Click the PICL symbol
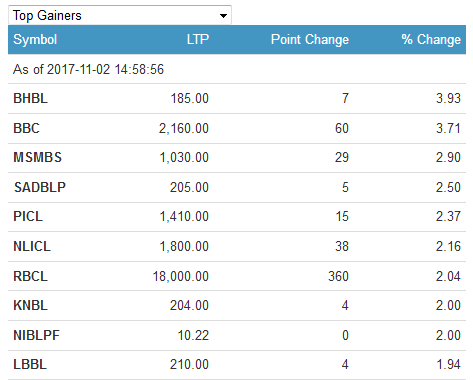Image resolution: width=473 pixels, height=380 pixels. point(28,216)
